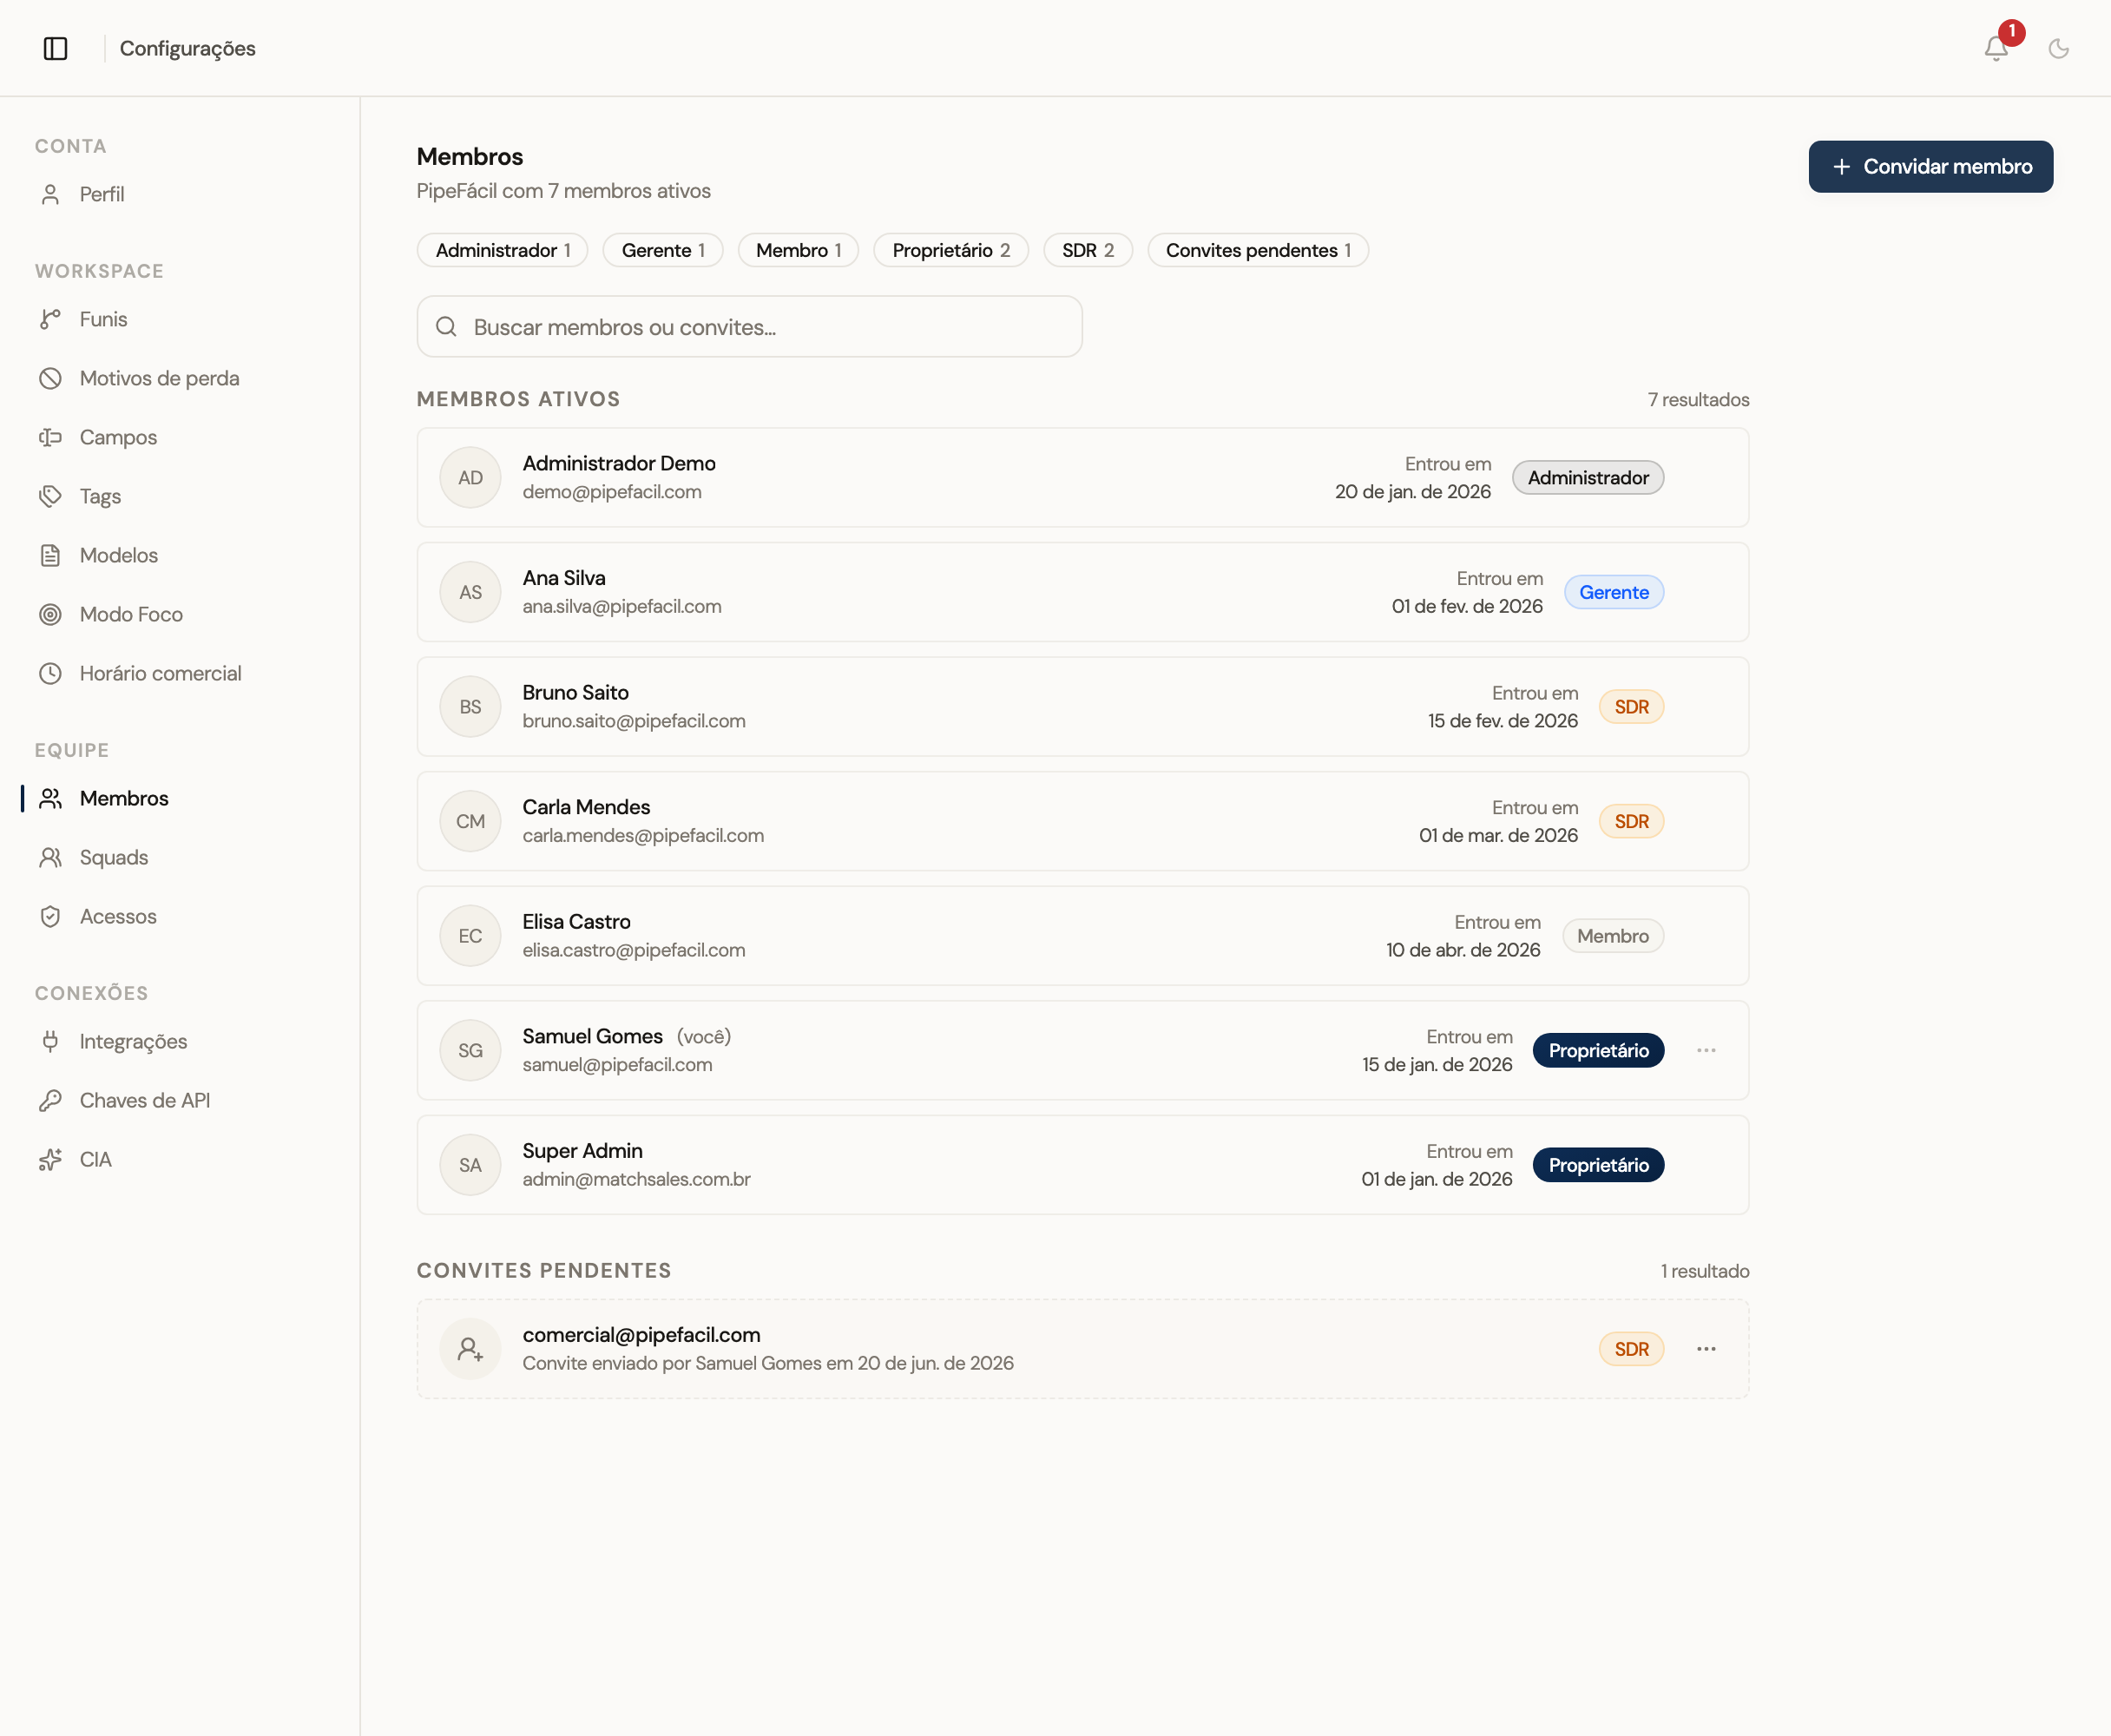This screenshot has width=2111, height=1736.
Task: Filter by Gerente chip
Action: click(663, 250)
